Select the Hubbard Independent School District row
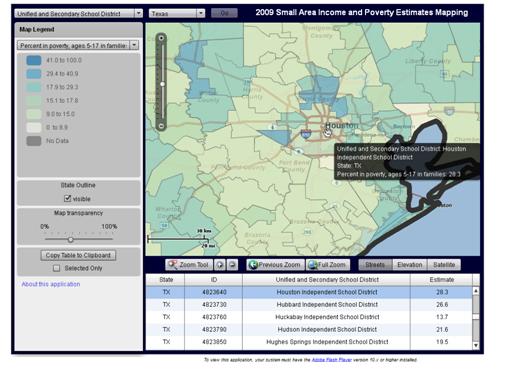This screenshot has width=511, height=371. pos(309,304)
